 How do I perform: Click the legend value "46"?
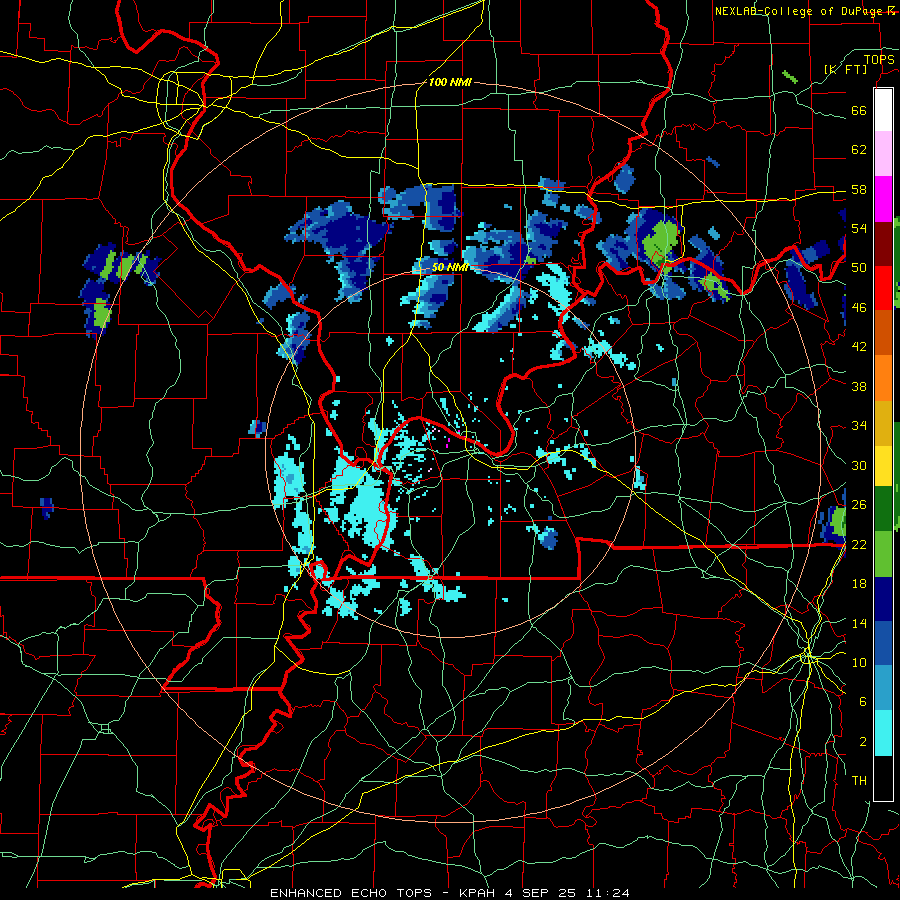pyautogui.click(x=859, y=308)
